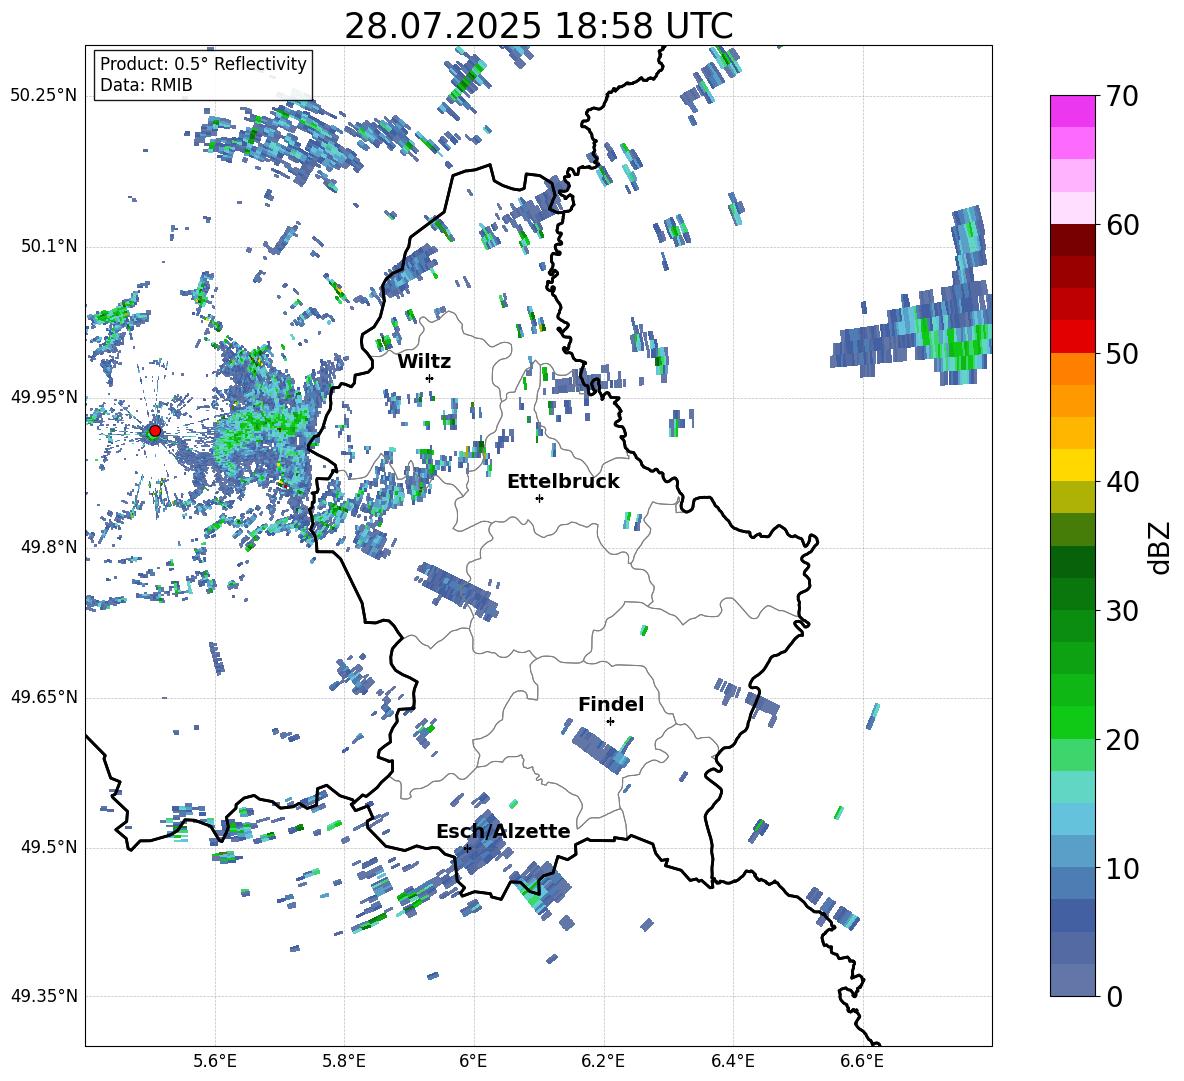1184x1081 pixels.
Task: Click the dark red colorbar segment below 60
Action: click(x=1072, y=240)
